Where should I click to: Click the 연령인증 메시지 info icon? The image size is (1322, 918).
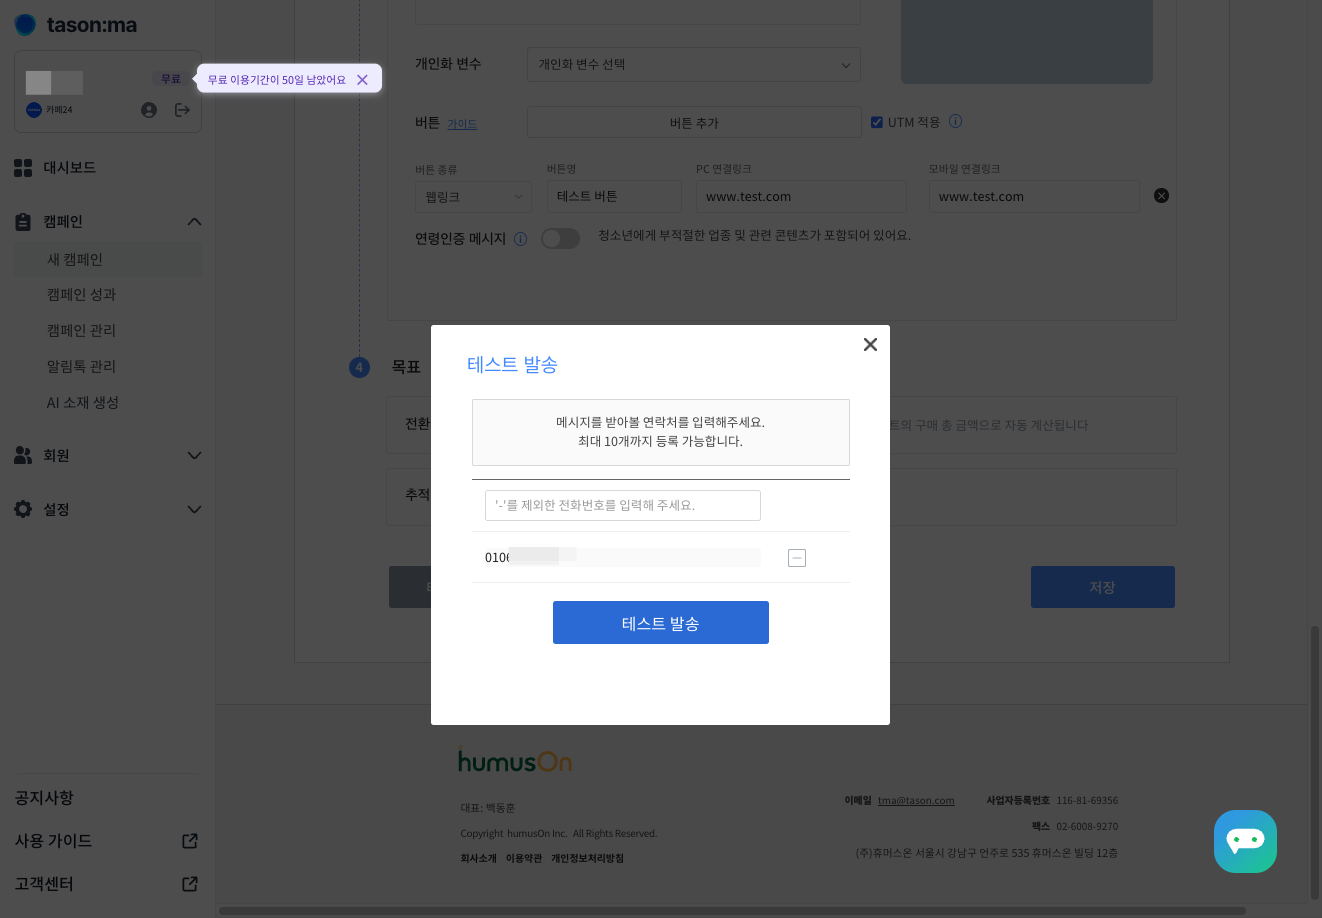click(x=520, y=239)
